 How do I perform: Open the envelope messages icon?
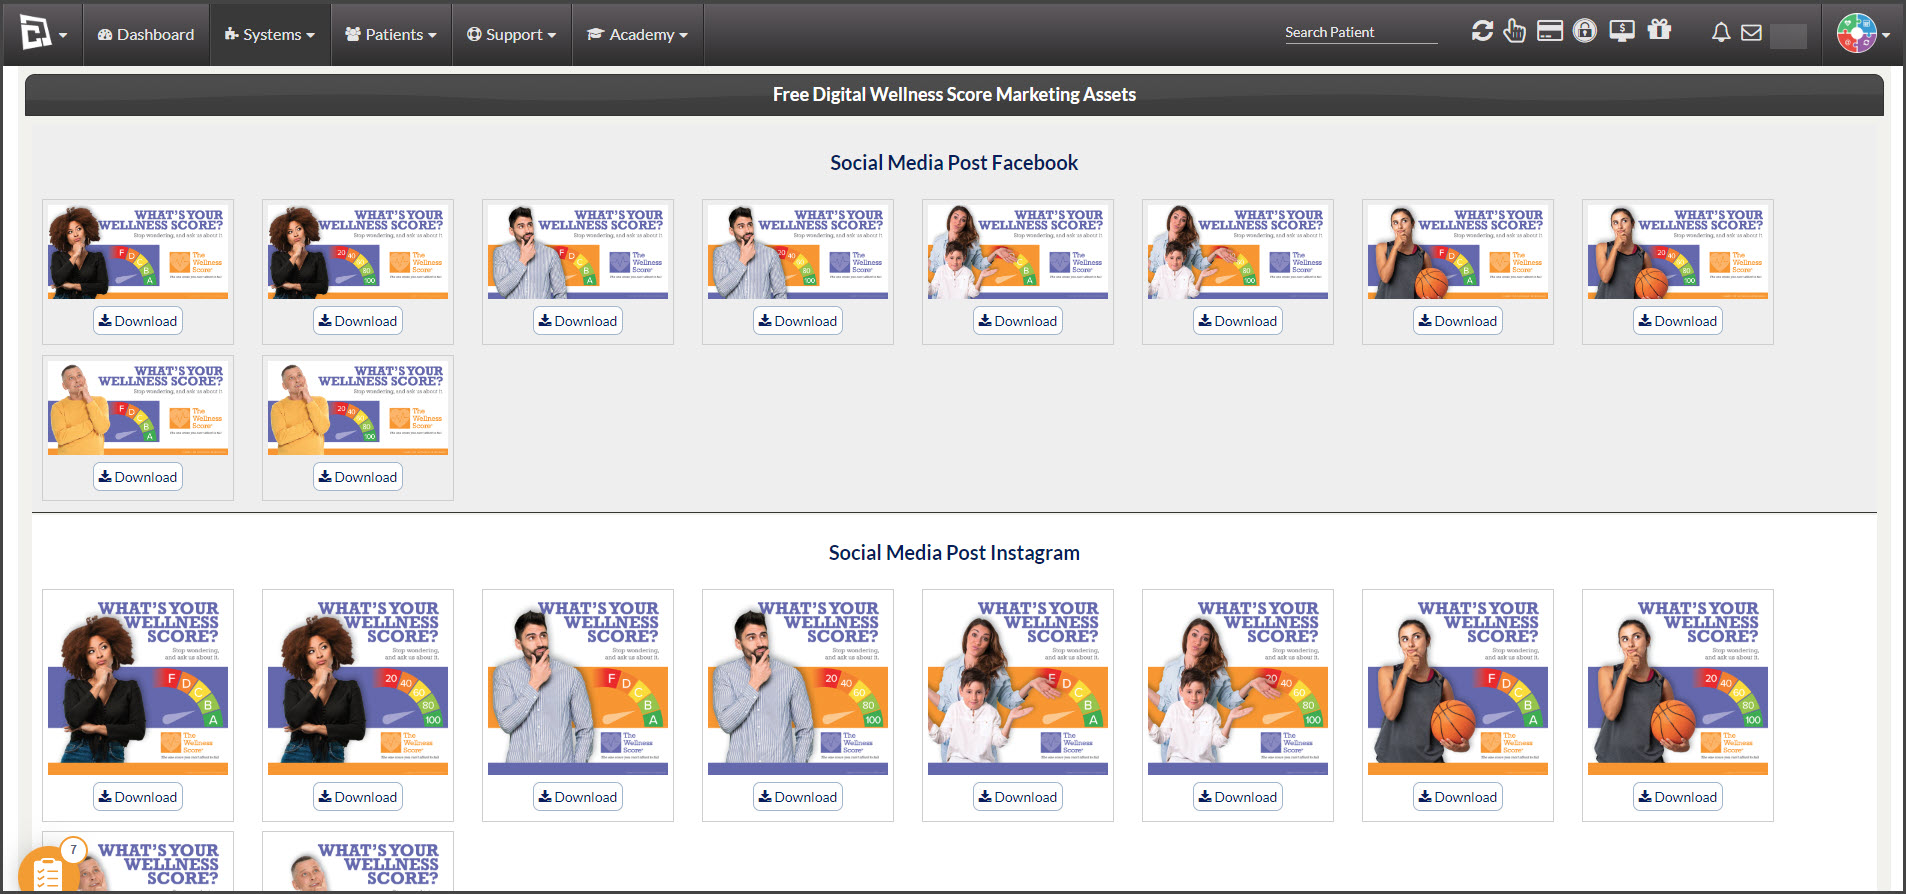coord(1751,33)
